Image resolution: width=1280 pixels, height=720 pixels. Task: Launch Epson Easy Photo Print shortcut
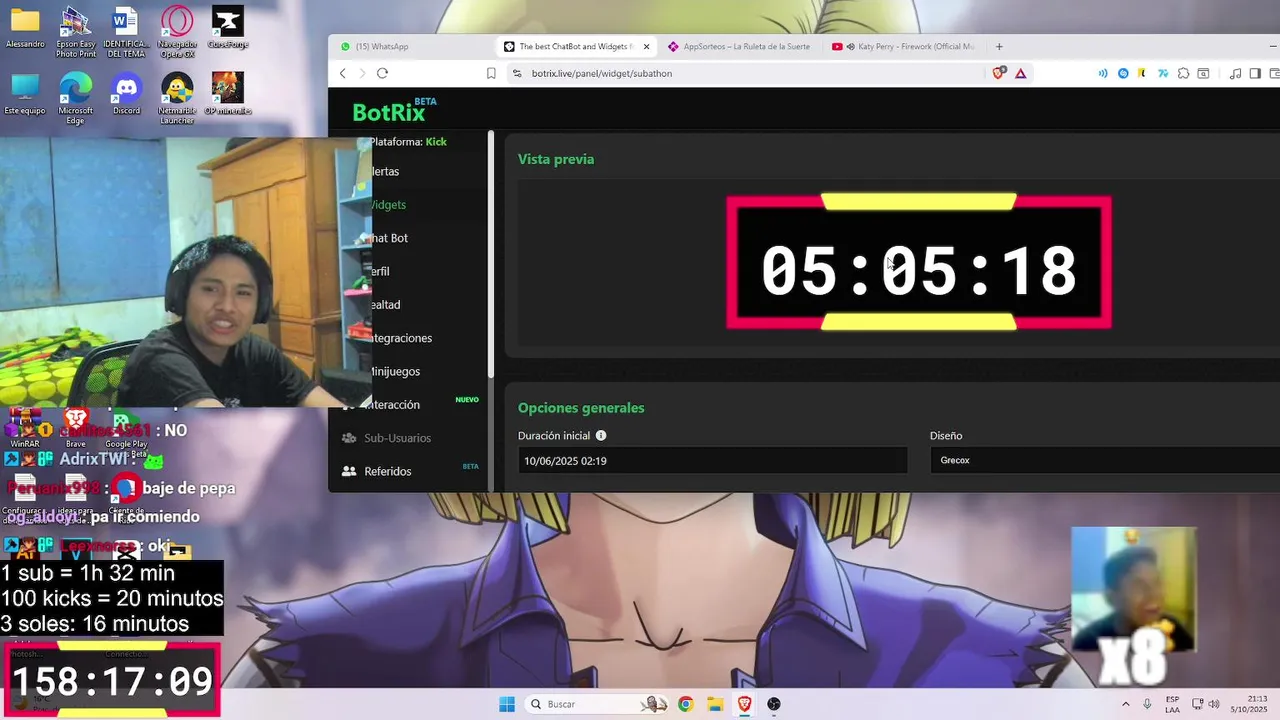(76, 32)
